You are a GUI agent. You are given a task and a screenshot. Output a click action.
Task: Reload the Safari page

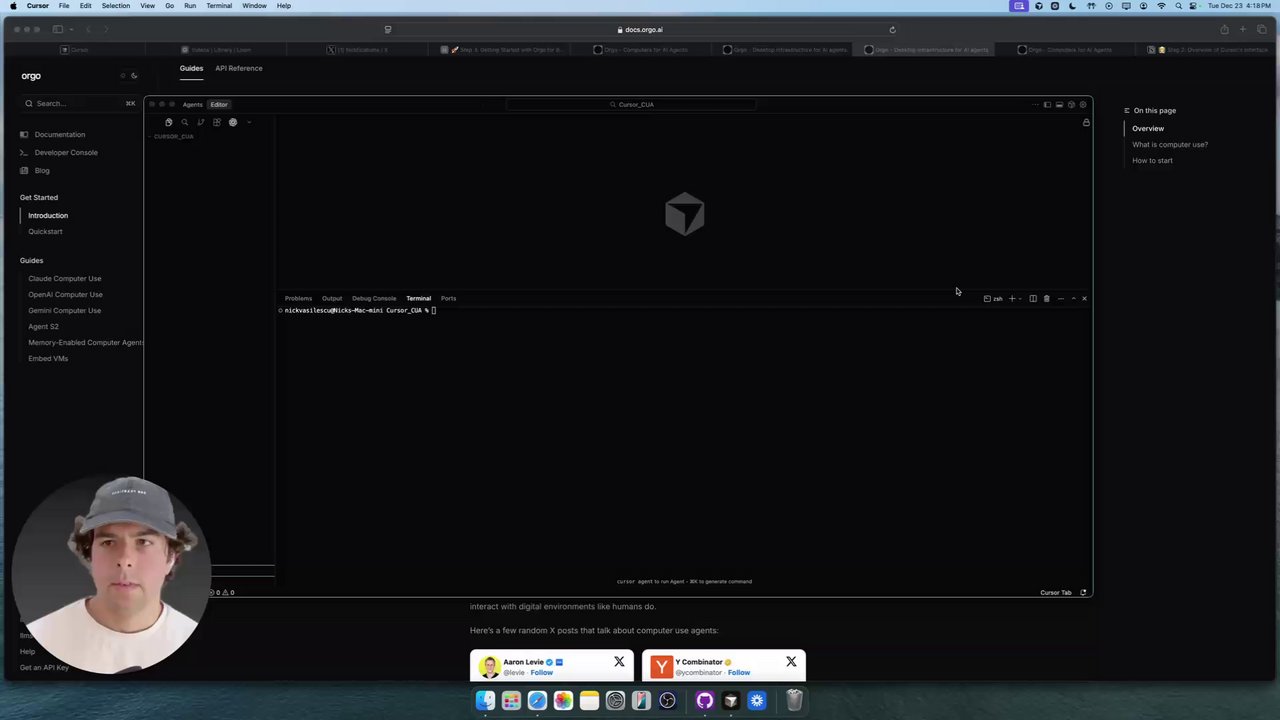coord(892,29)
